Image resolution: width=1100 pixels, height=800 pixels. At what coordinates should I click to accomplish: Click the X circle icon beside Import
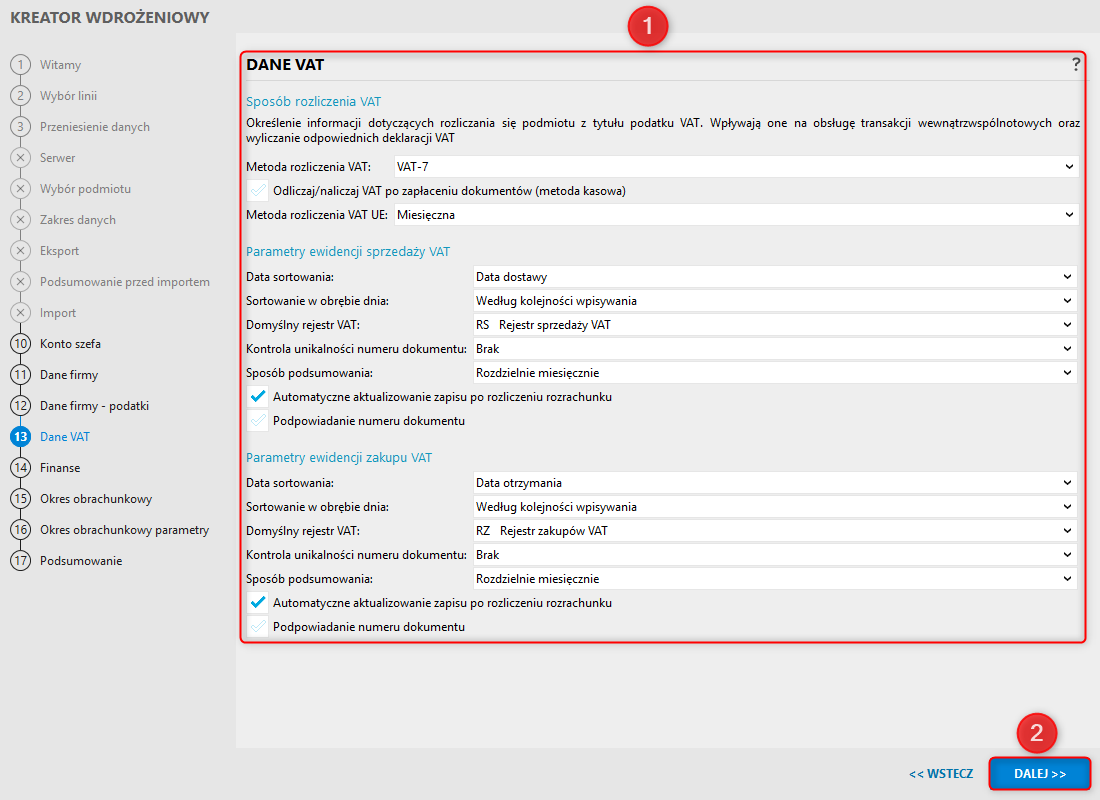(20, 312)
